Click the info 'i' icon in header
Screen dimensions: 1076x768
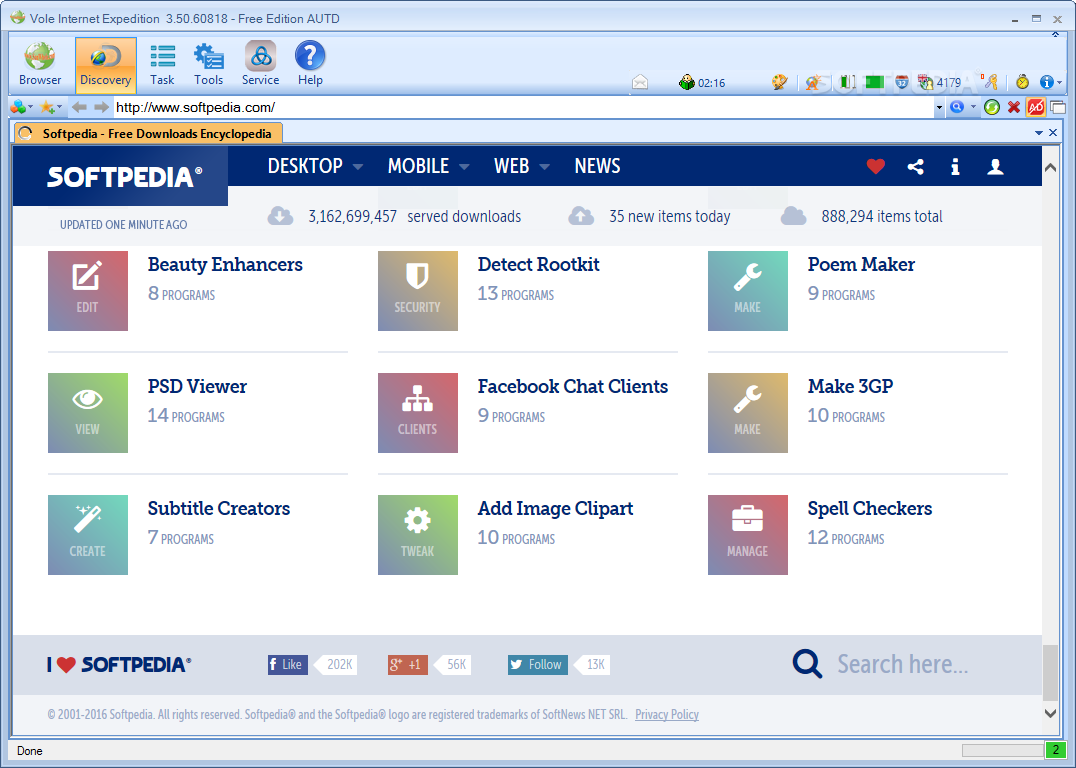955,166
